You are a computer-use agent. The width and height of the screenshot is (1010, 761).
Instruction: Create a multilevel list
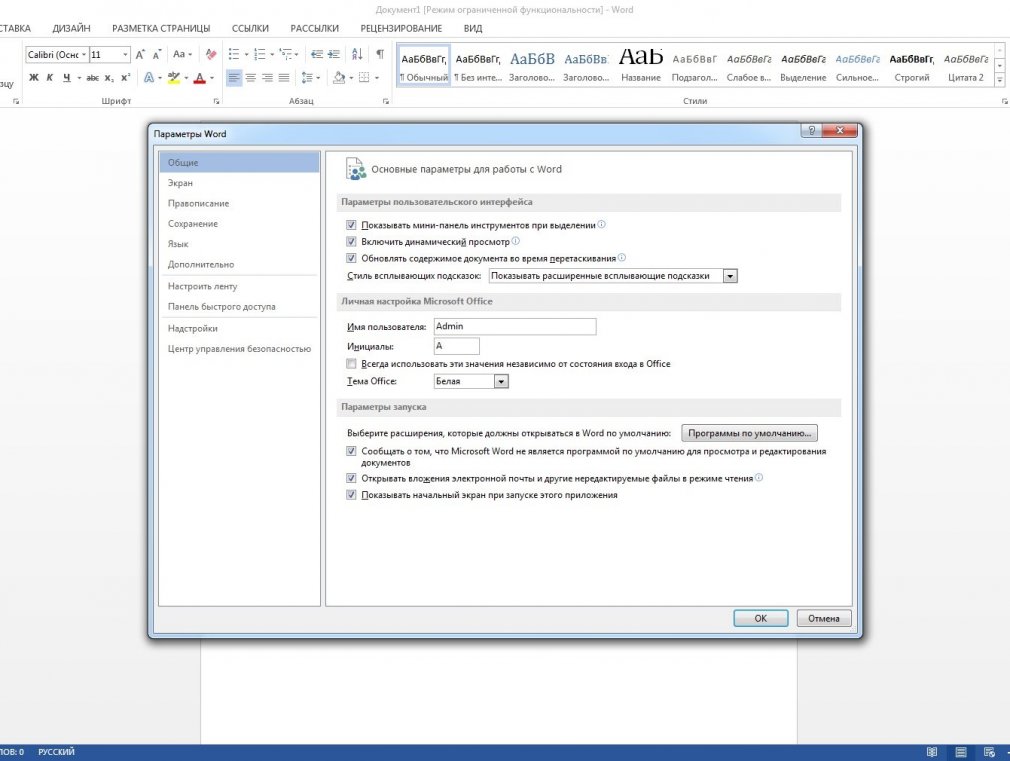coord(285,55)
